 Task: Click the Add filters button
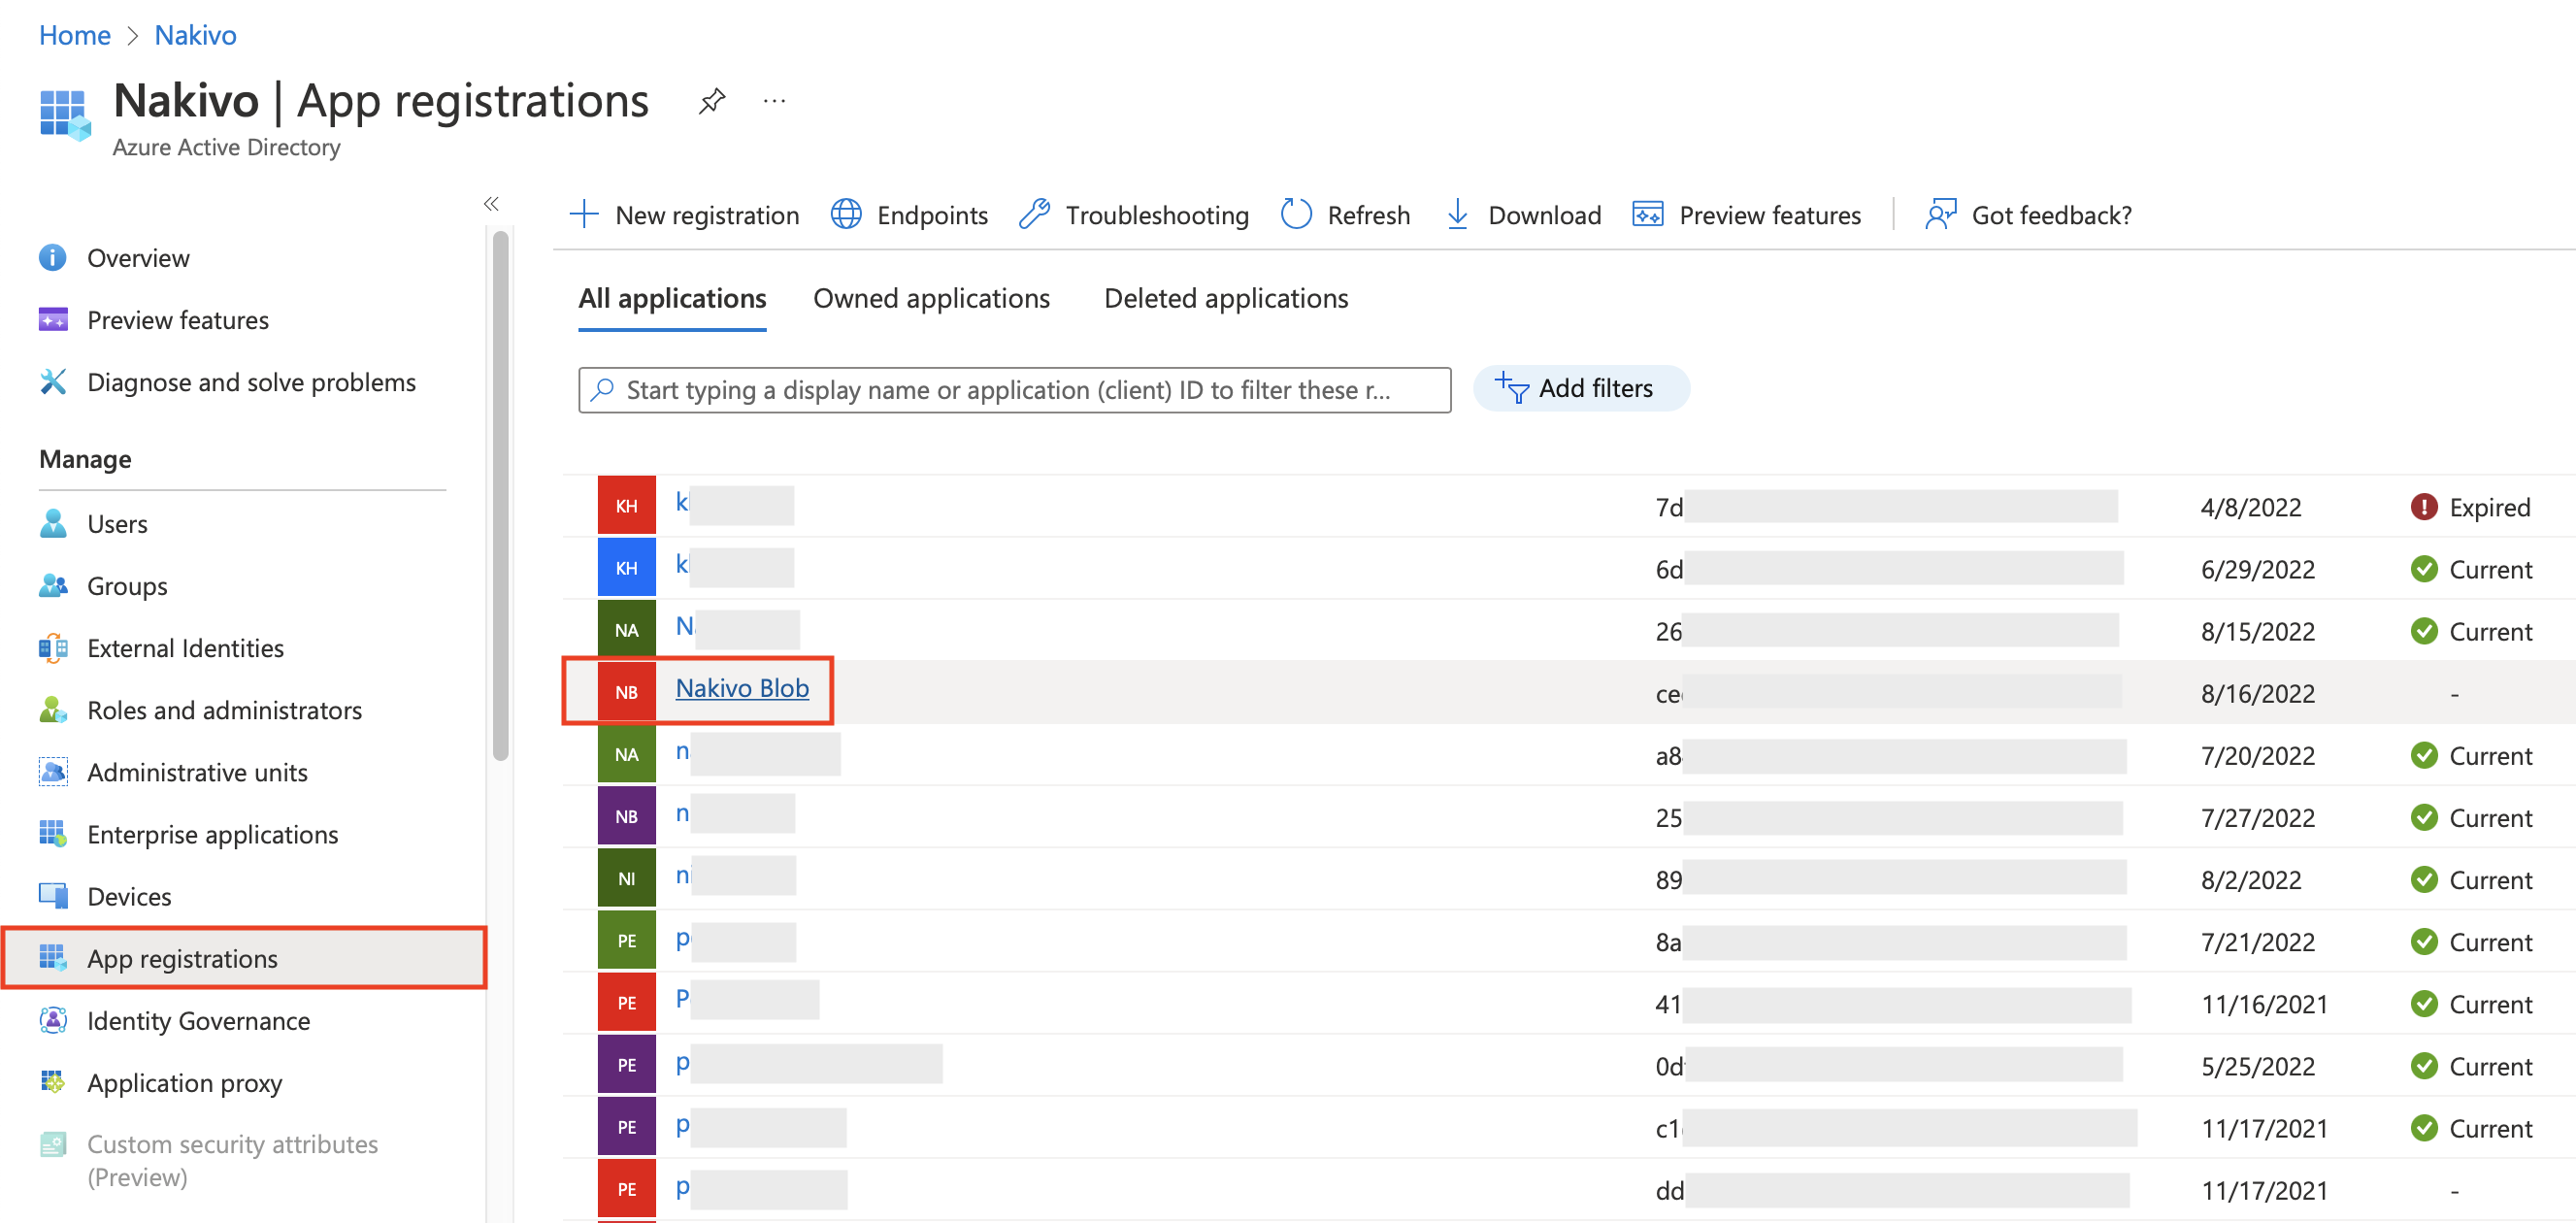1580,389
